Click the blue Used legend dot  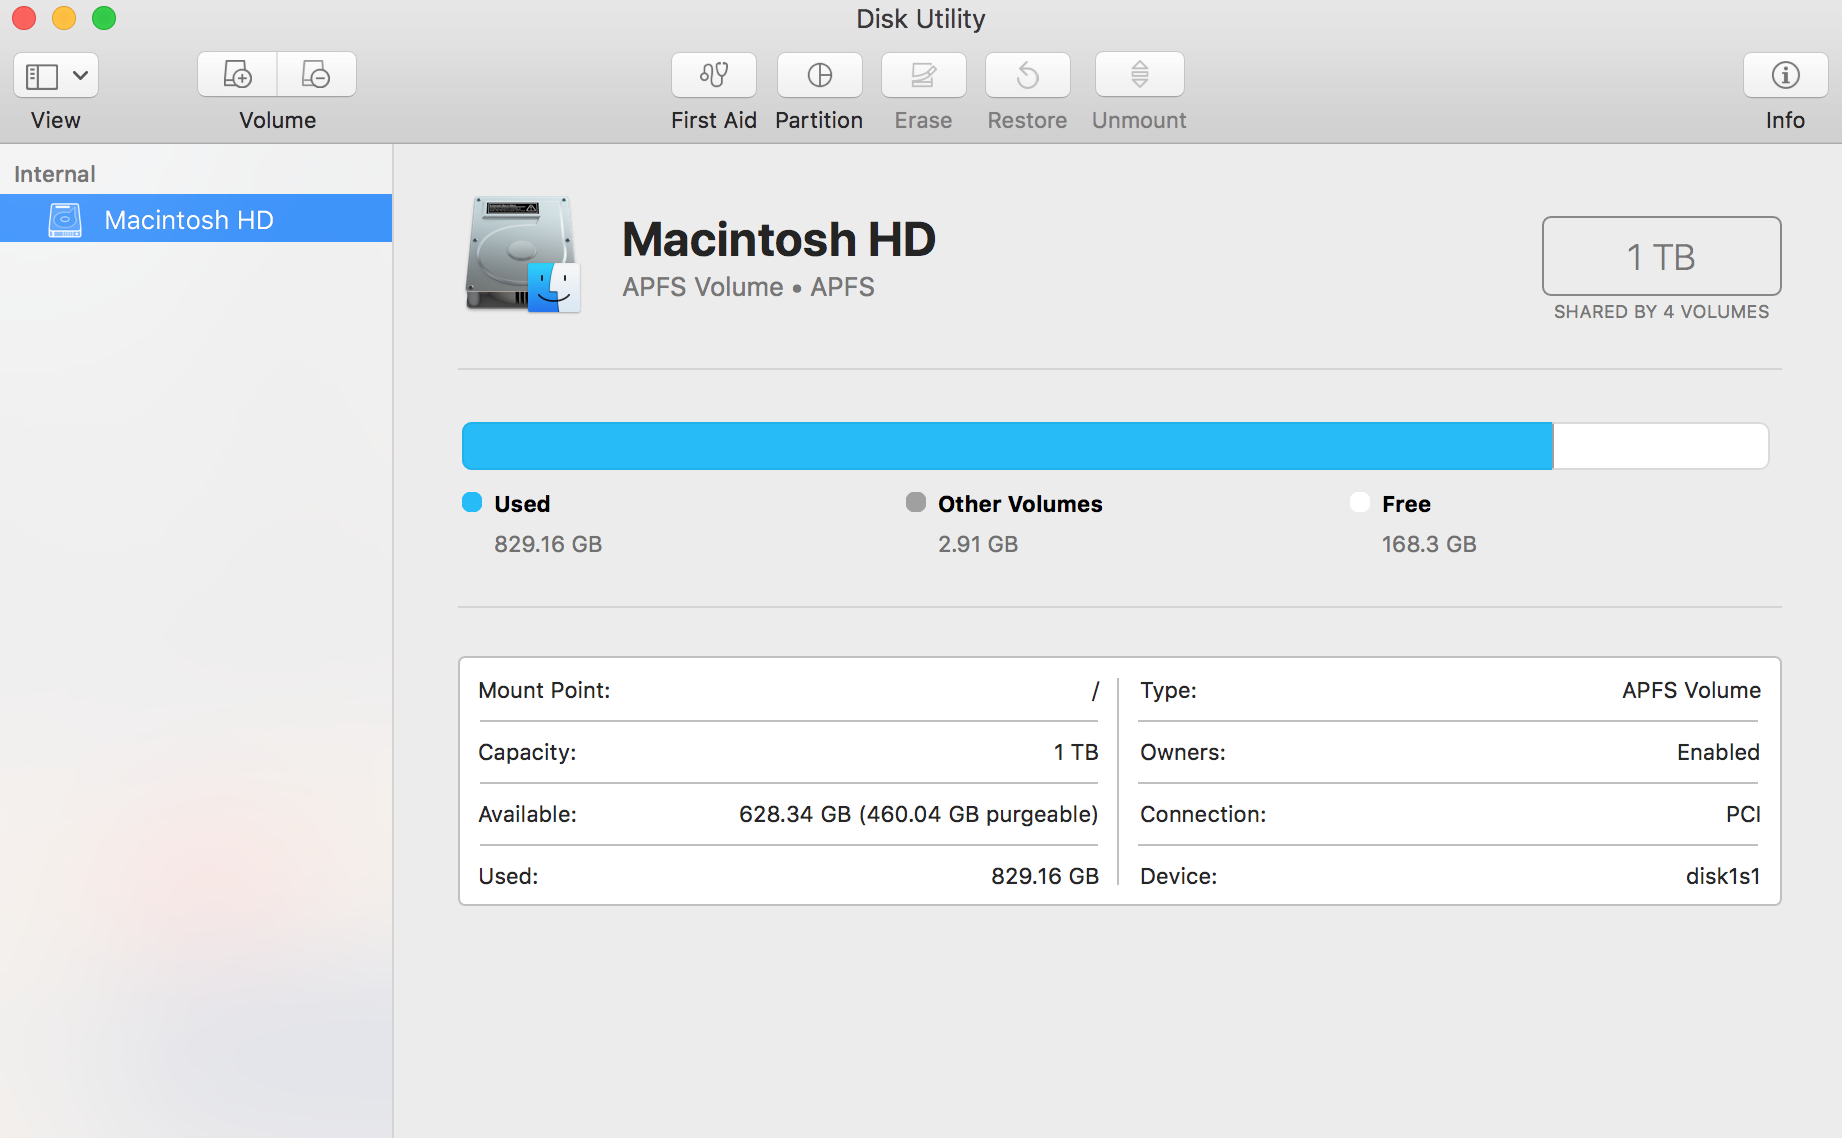[472, 502]
